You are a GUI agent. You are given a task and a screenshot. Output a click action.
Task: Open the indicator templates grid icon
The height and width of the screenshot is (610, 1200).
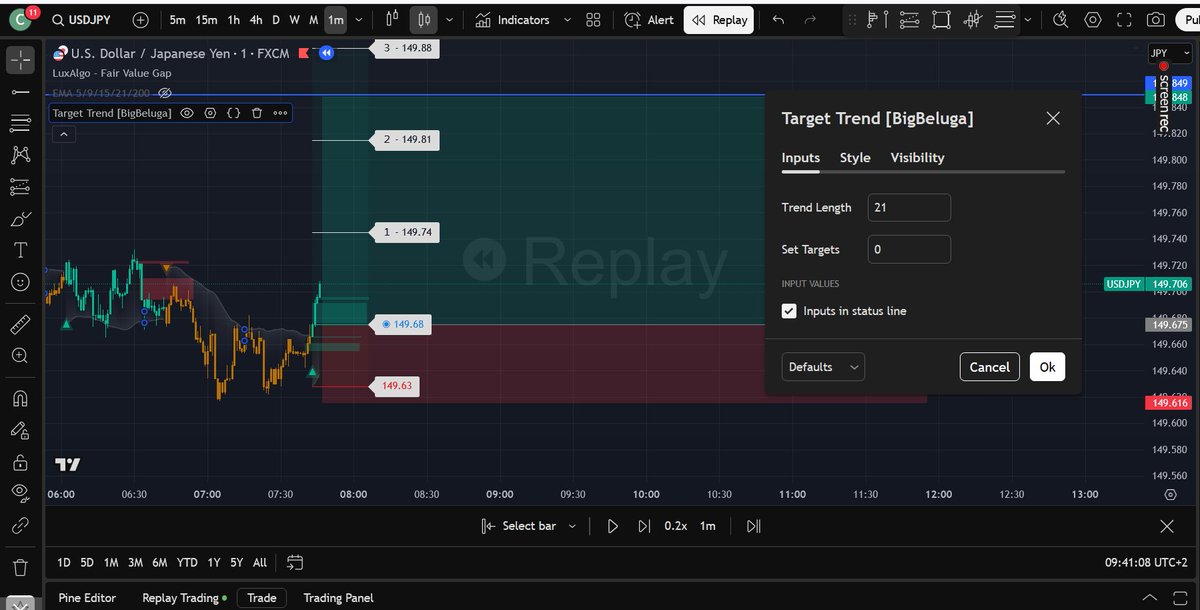(594, 20)
